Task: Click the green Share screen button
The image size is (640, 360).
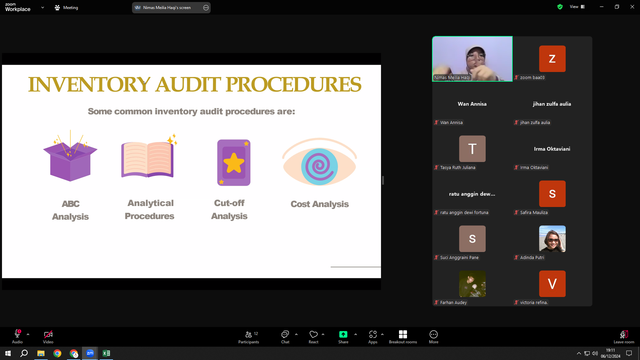Action: tap(343, 334)
